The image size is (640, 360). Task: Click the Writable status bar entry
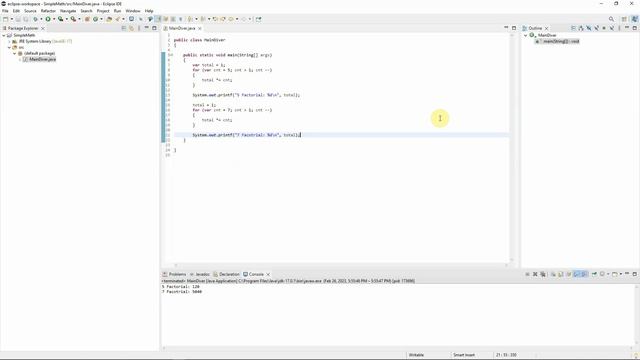(x=417, y=355)
